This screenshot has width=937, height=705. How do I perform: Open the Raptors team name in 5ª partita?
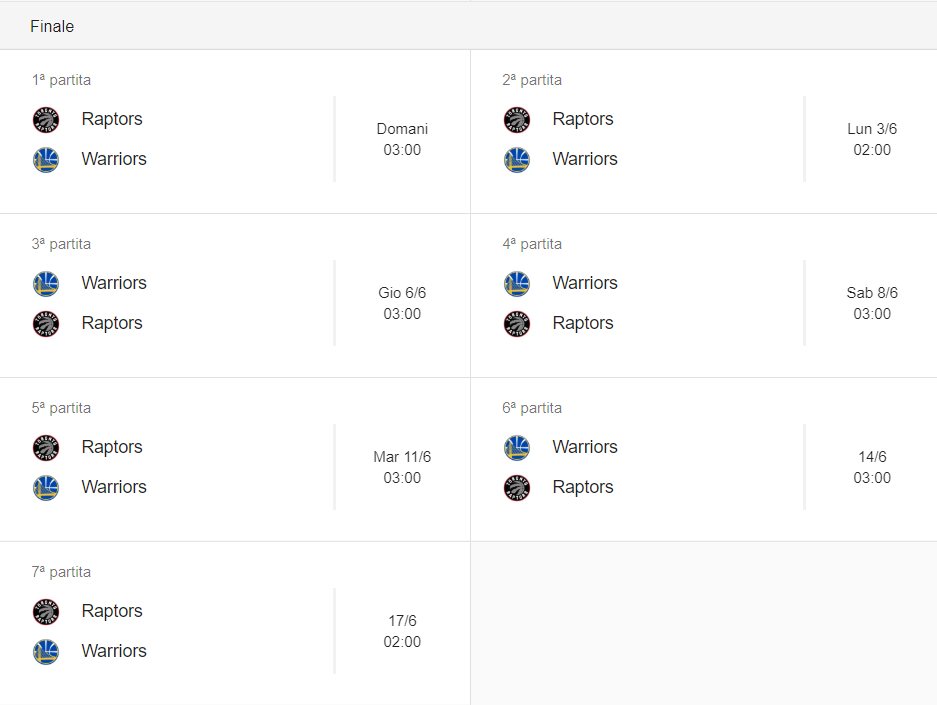tap(112, 447)
